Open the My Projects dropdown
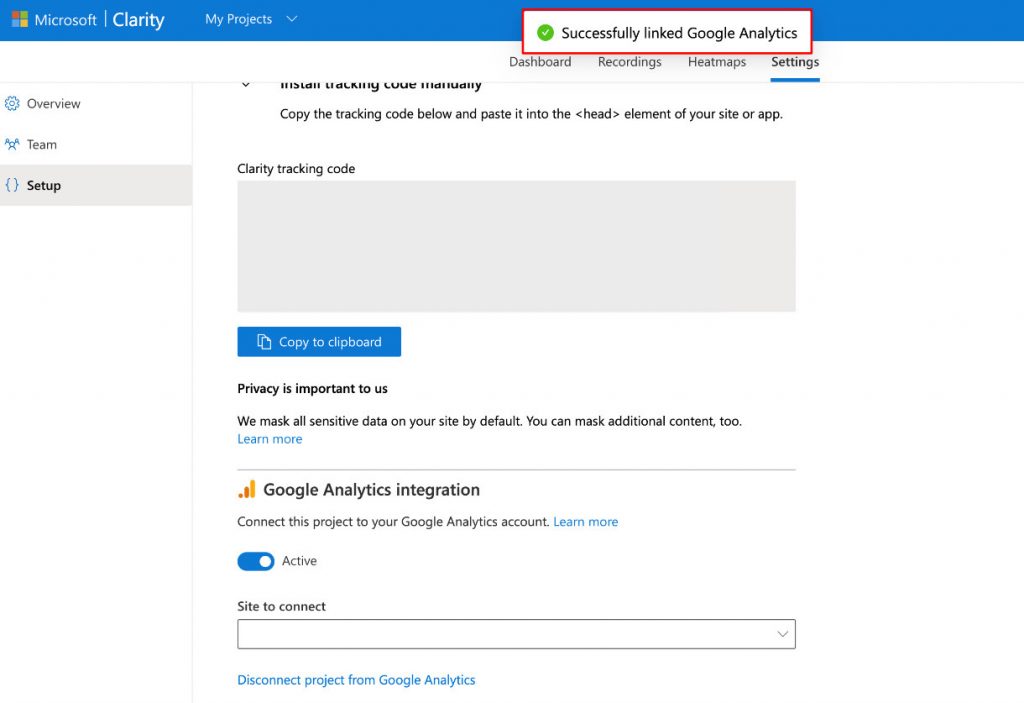This screenshot has width=1024, height=703. [x=251, y=19]
